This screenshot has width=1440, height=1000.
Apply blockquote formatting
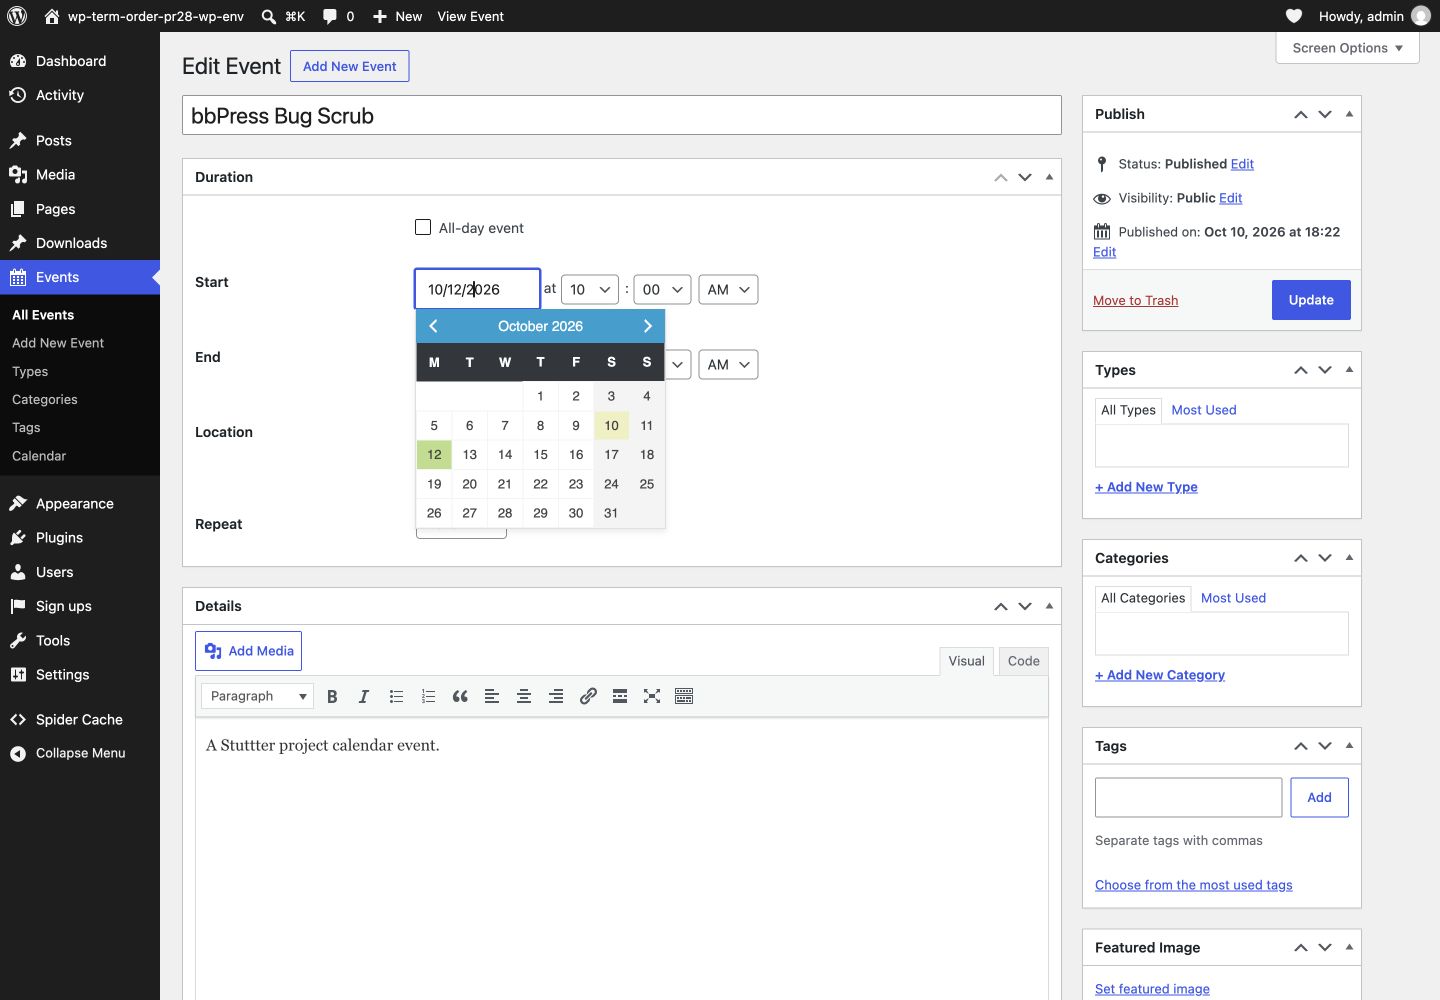click(460, 696)
